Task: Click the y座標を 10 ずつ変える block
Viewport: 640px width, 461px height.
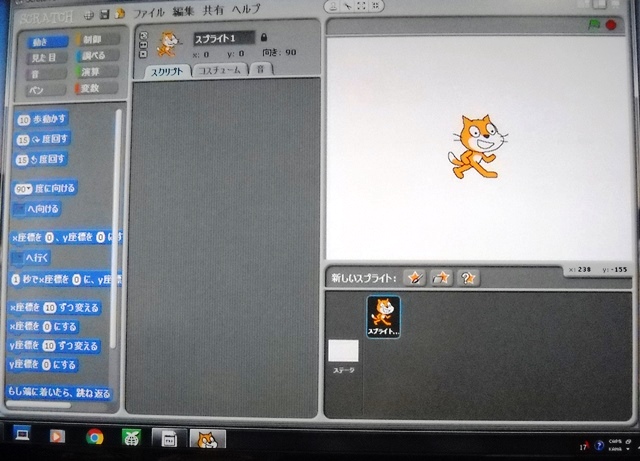Action: (x=54, y=346)
